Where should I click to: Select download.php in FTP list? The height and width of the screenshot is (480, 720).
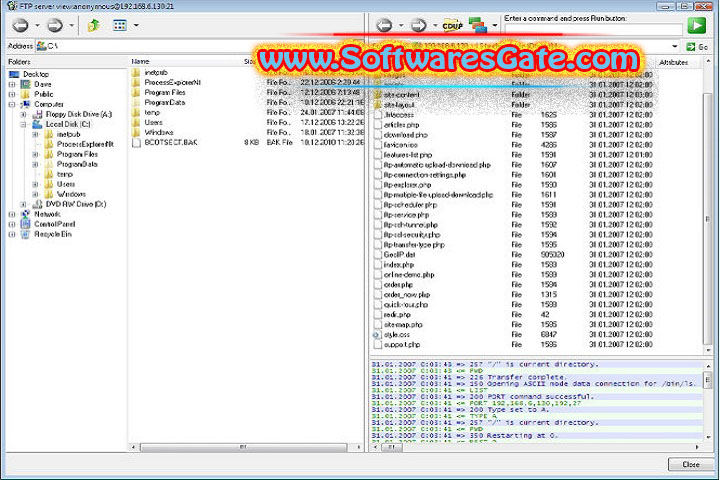tap(405, 136)
